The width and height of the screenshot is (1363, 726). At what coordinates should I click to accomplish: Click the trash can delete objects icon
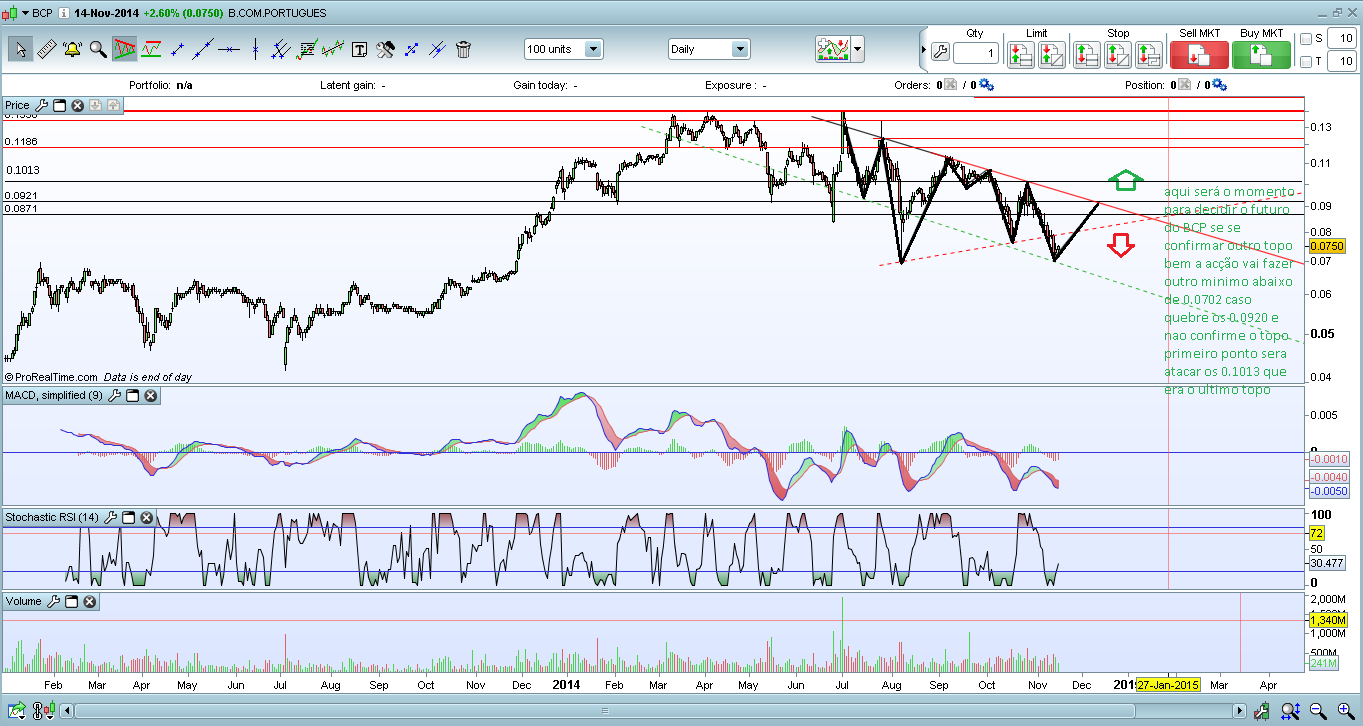tap(463, 49)
